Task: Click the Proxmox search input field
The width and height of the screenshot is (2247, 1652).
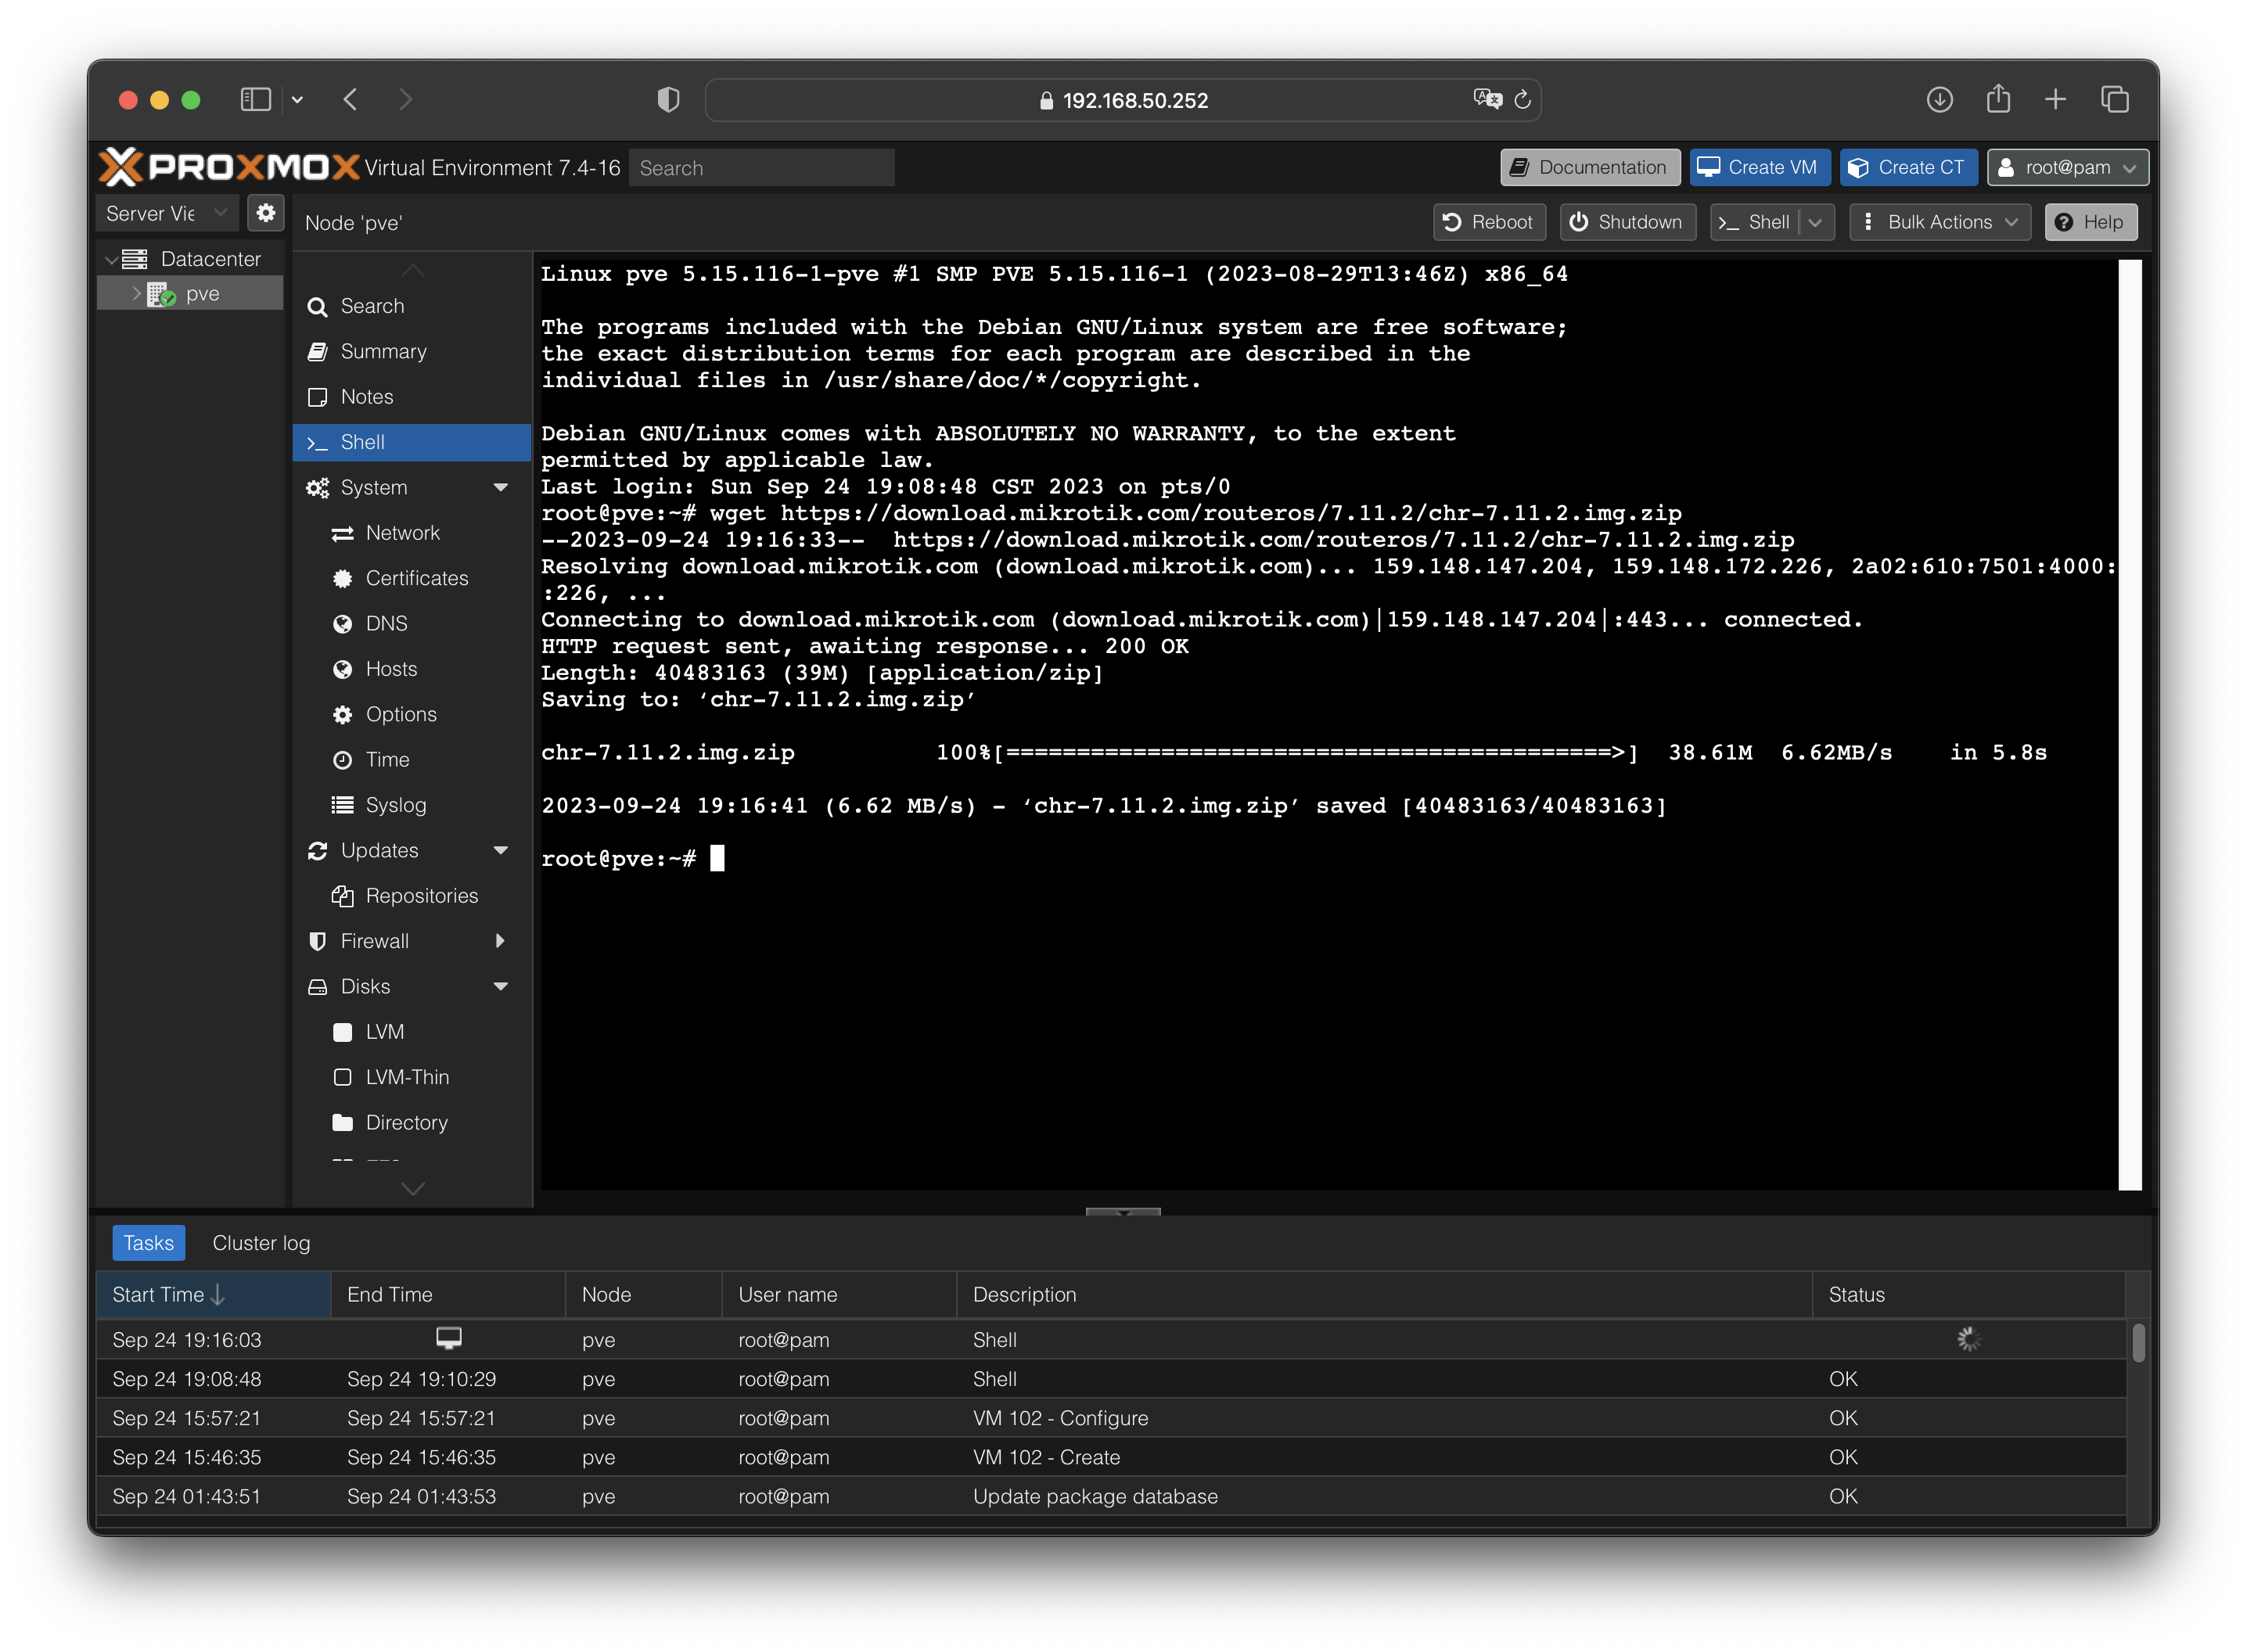Action: tap(761, 168)
